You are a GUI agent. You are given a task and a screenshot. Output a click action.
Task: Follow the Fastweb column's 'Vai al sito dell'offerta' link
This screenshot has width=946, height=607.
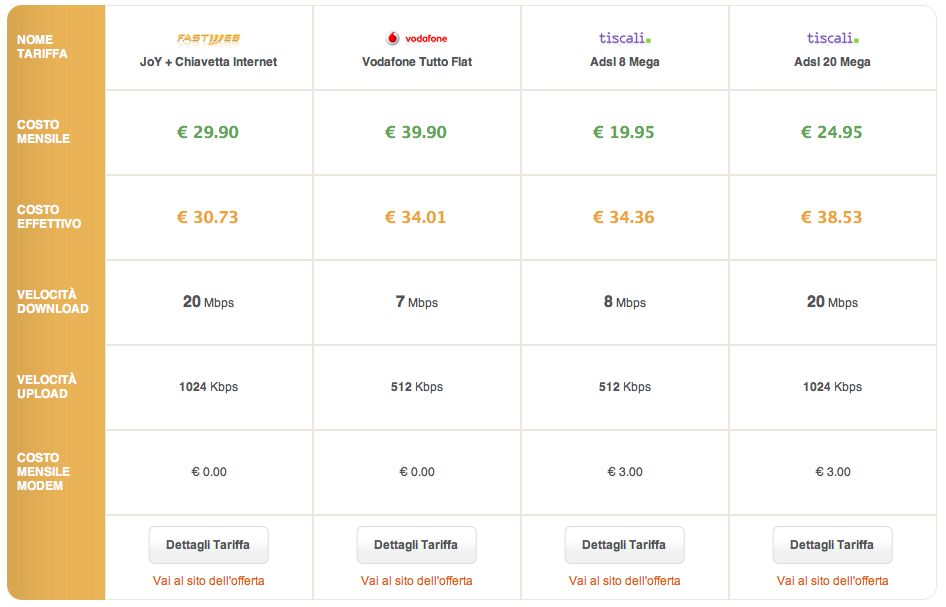point(208,581)
